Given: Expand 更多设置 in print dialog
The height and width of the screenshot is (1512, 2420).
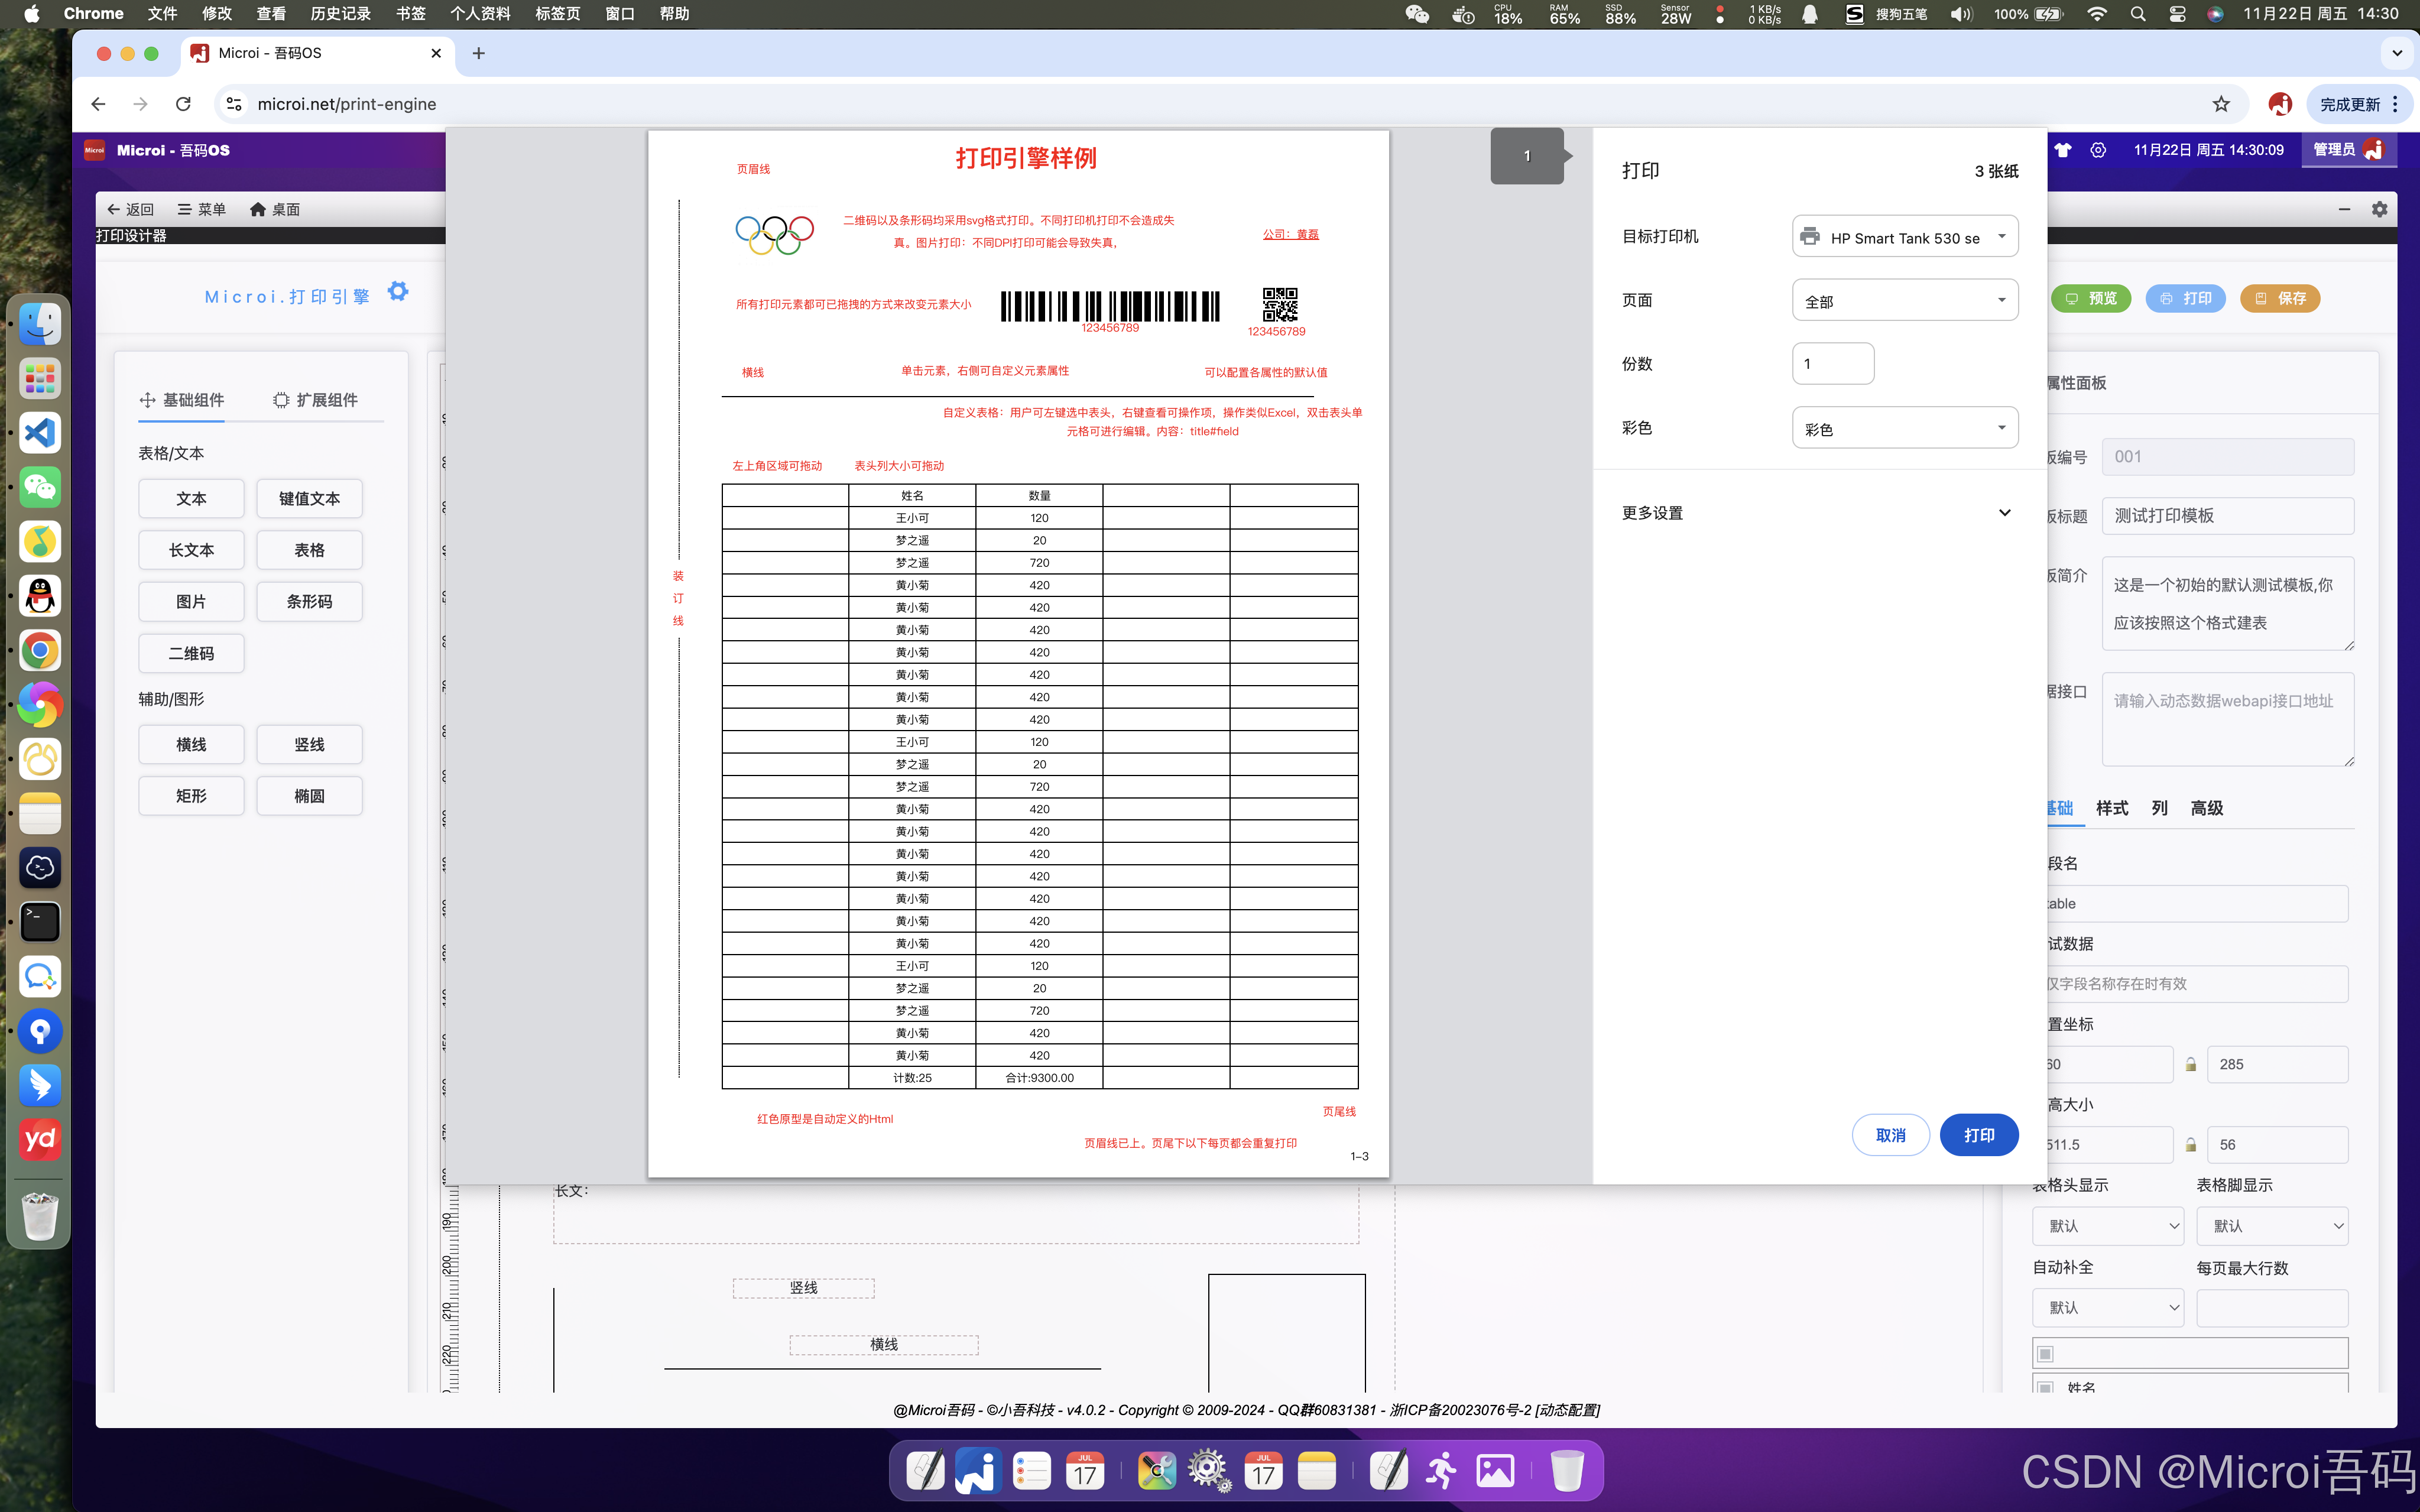Looking at the screenshot, I should [1816, 513].
